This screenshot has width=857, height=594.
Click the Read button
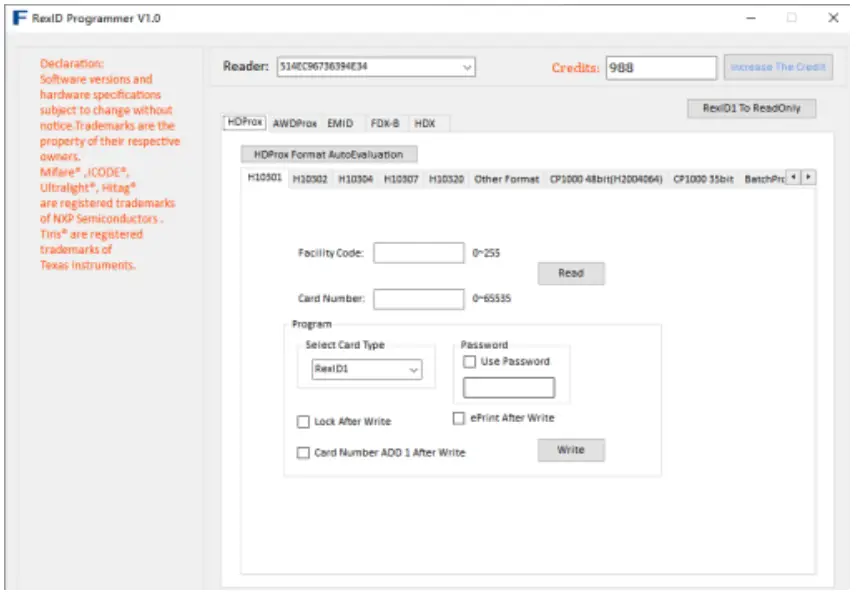click(x=571, y=273)
